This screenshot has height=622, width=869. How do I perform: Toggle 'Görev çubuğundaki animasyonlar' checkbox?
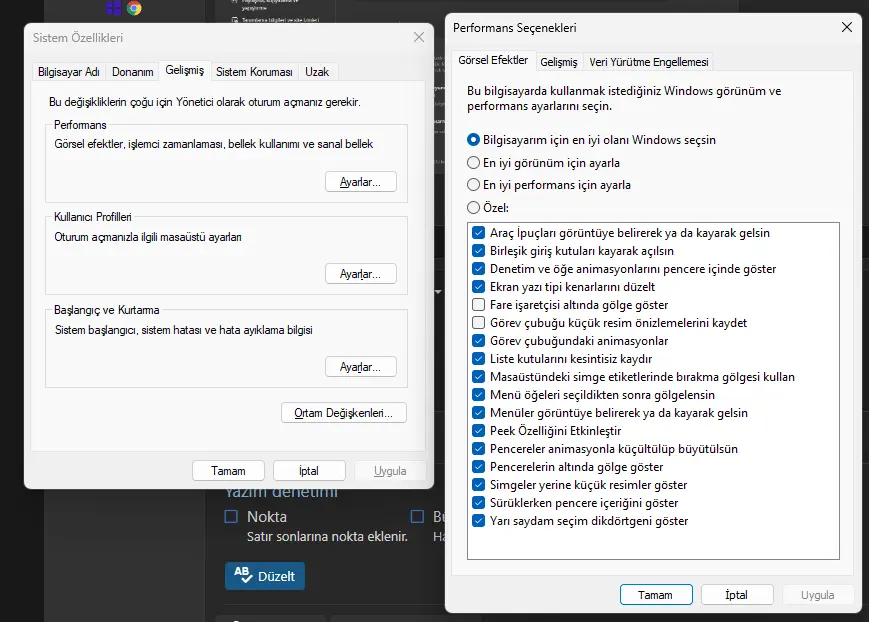478,341
